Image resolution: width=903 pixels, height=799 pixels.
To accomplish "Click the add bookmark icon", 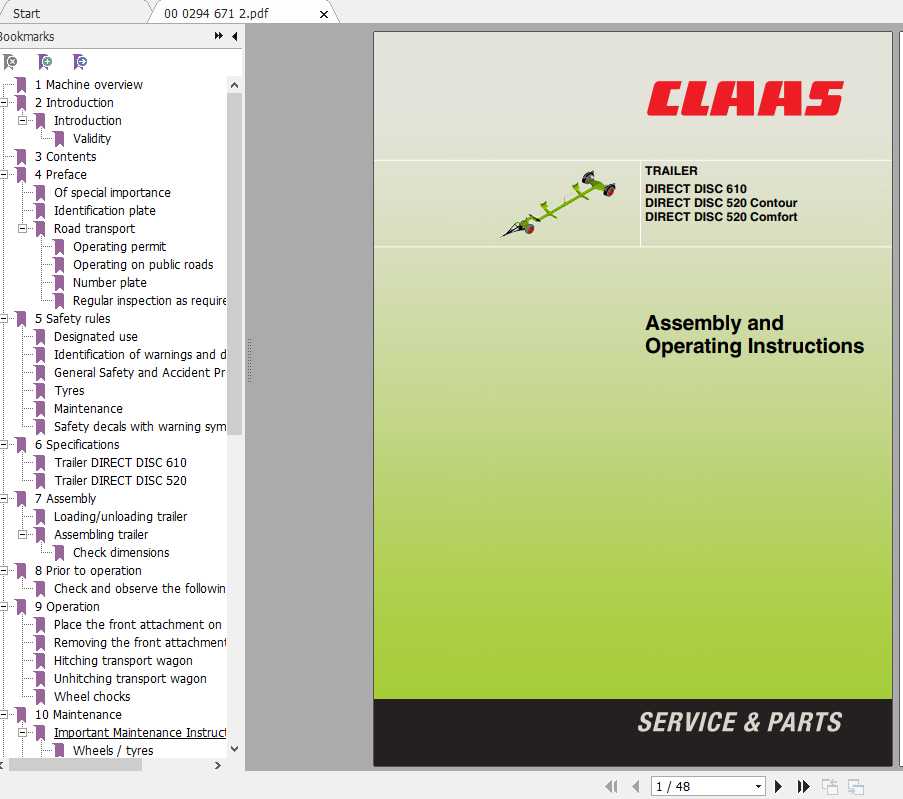I will point(45,61).
